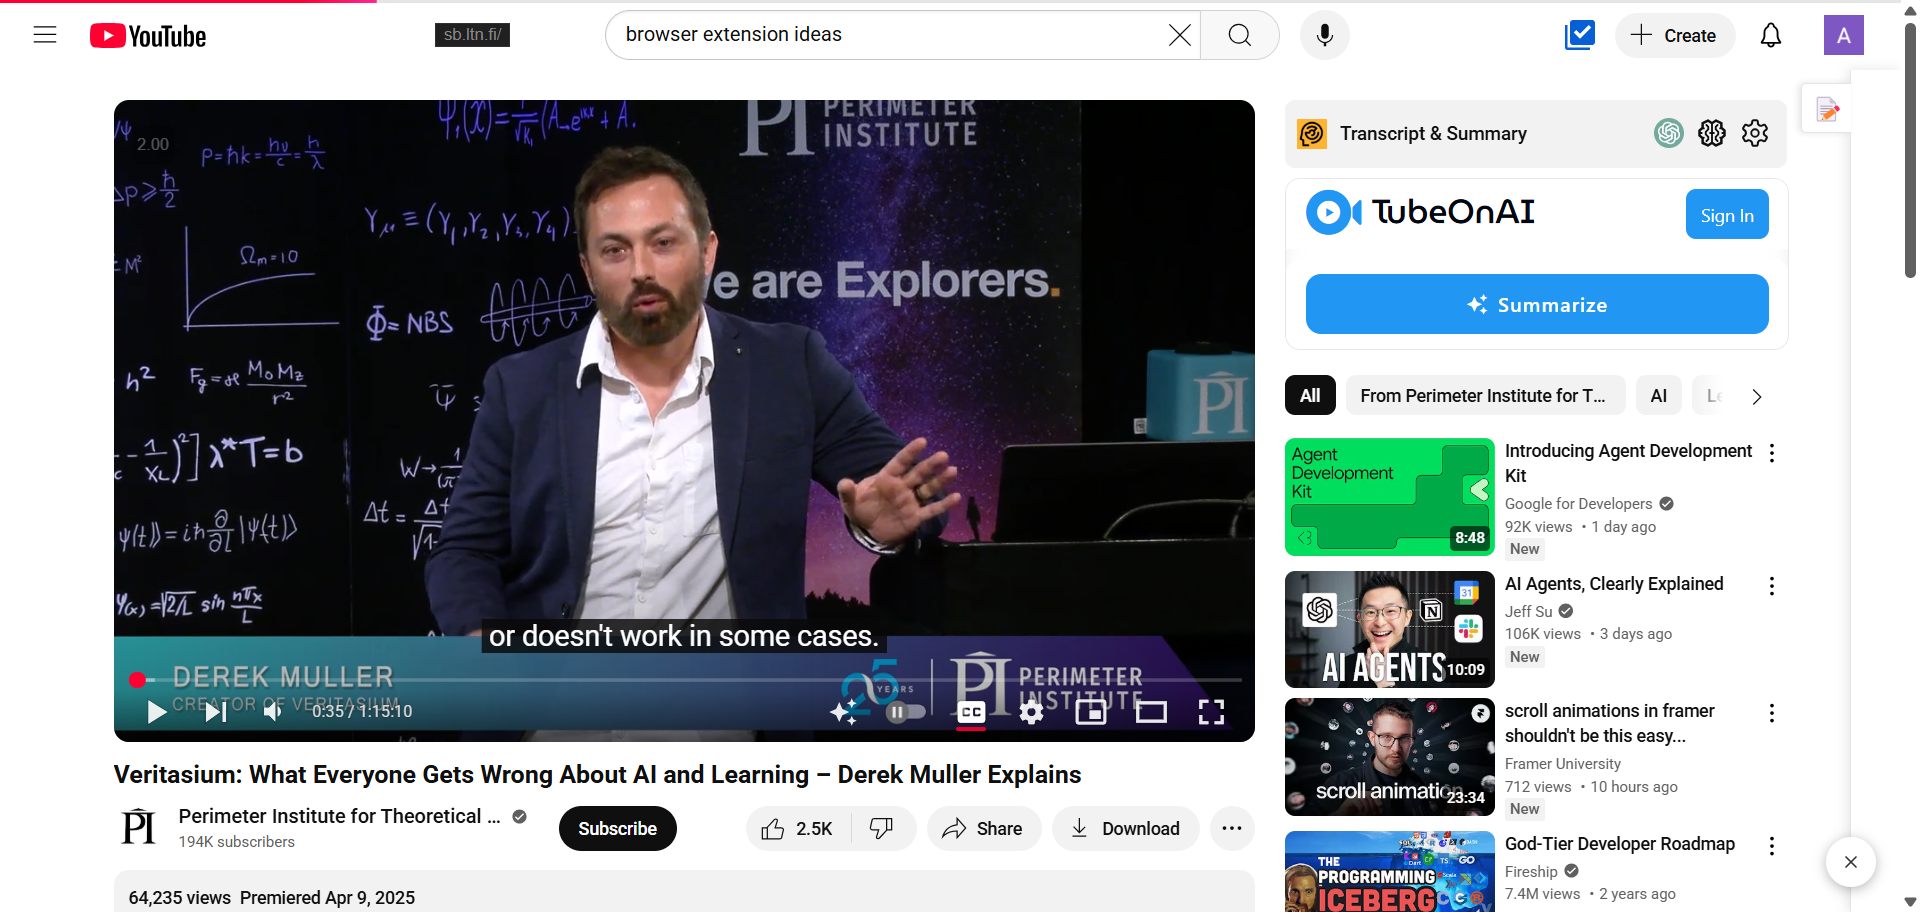
Task: Select the From Perimeter Institute filter chip
Action: click(1485, 396)
